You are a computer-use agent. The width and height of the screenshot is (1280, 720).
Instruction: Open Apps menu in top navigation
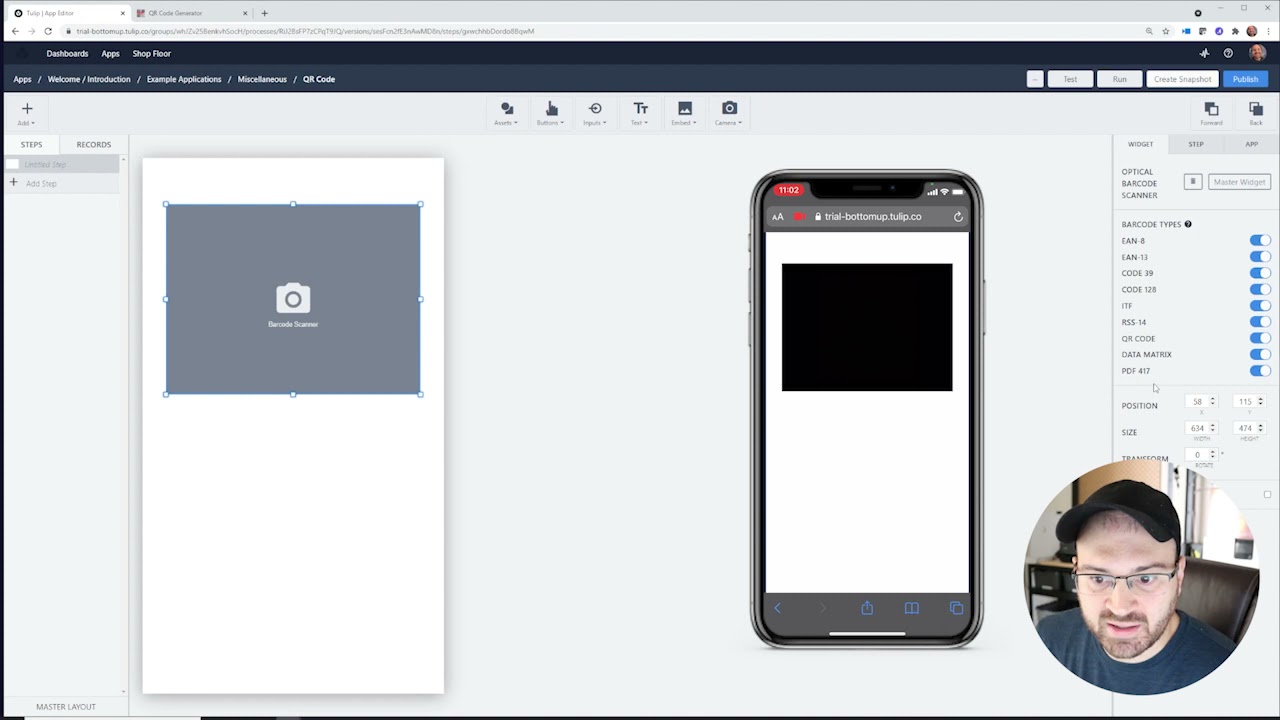point(110,53)
